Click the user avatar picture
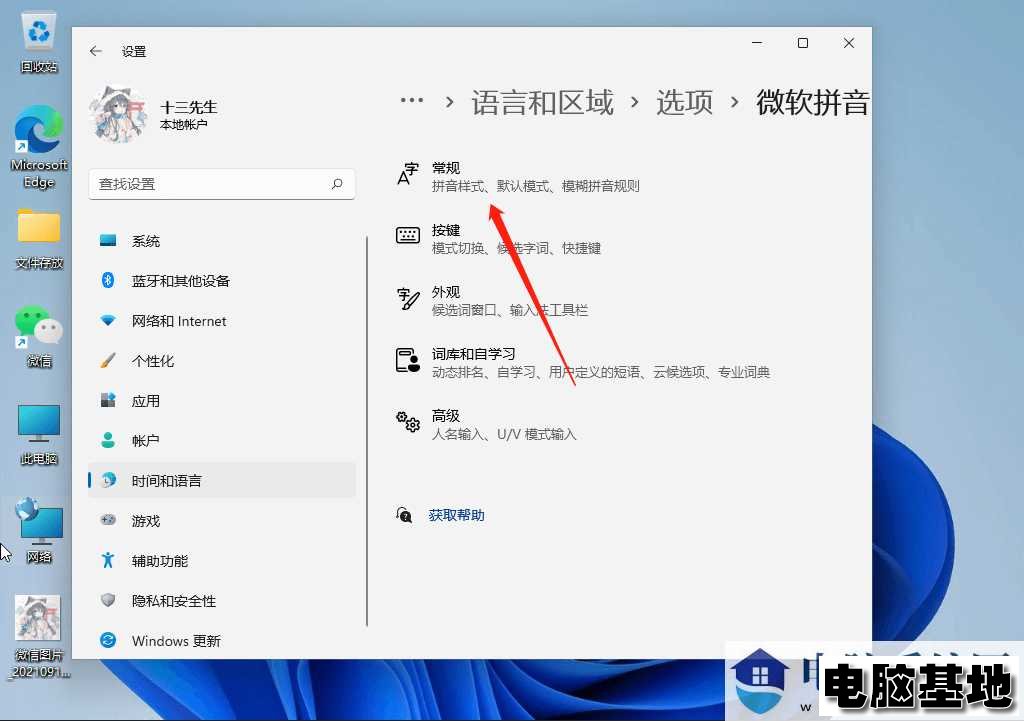Viewport: 1024px width, 721px height. (118, 115)
